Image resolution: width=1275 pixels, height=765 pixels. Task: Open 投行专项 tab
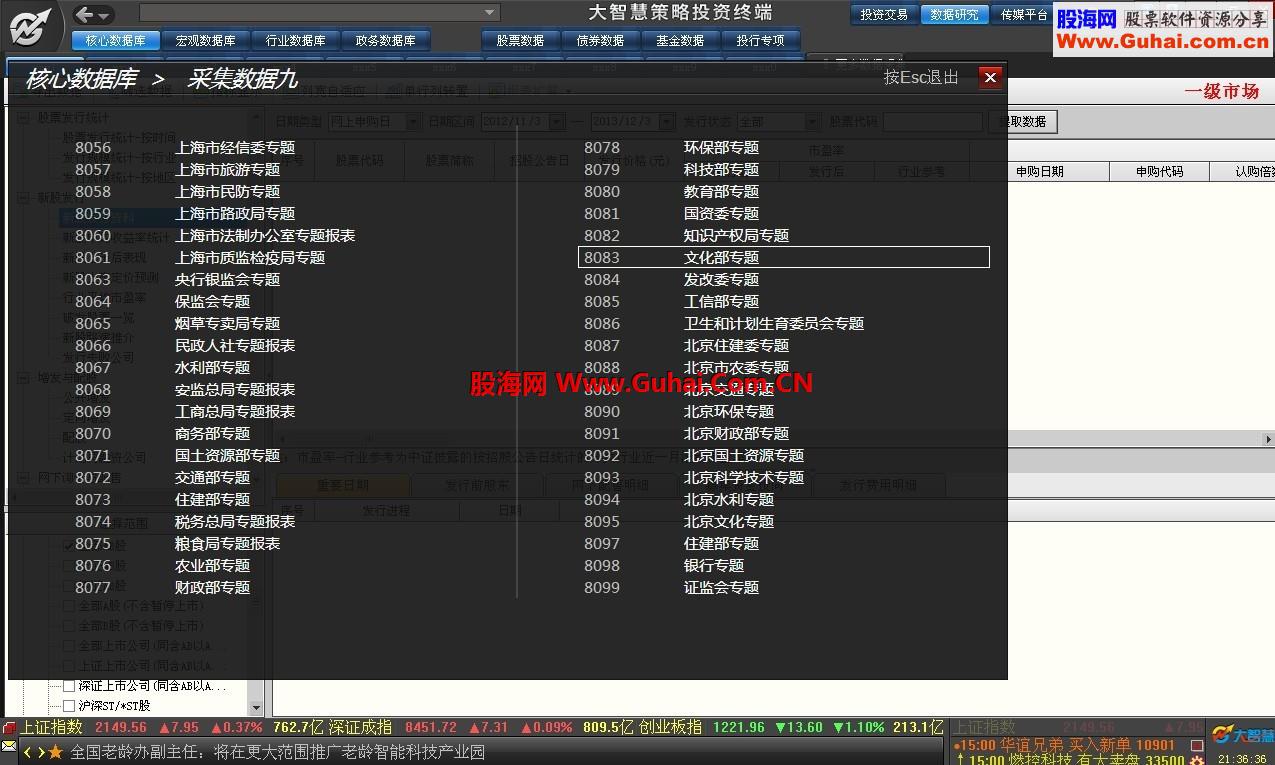pyautogui.click(x=760, y=41)
